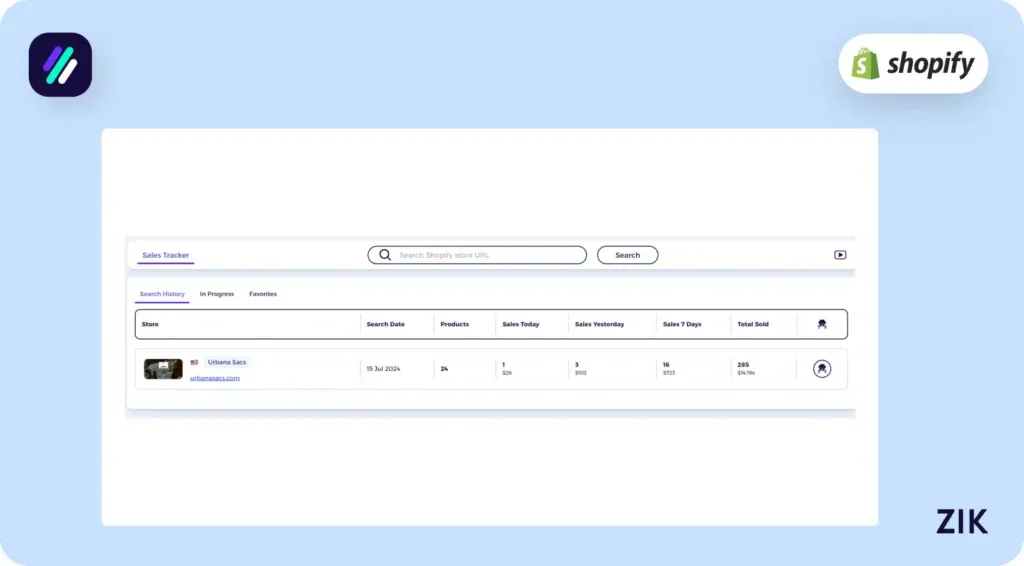Click the spy icon in Urbana Sacs row
This screenshot has height=566, width=1024.
tap(822, 369)
